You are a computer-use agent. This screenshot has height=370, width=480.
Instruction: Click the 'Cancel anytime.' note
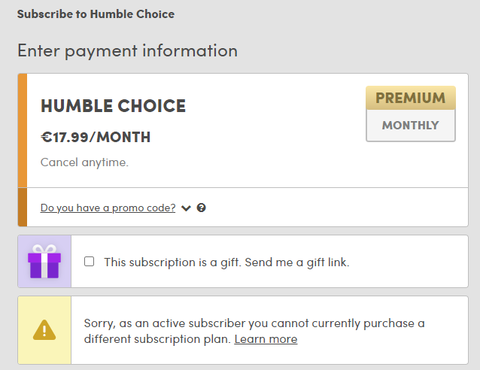(x=84, y=162)
